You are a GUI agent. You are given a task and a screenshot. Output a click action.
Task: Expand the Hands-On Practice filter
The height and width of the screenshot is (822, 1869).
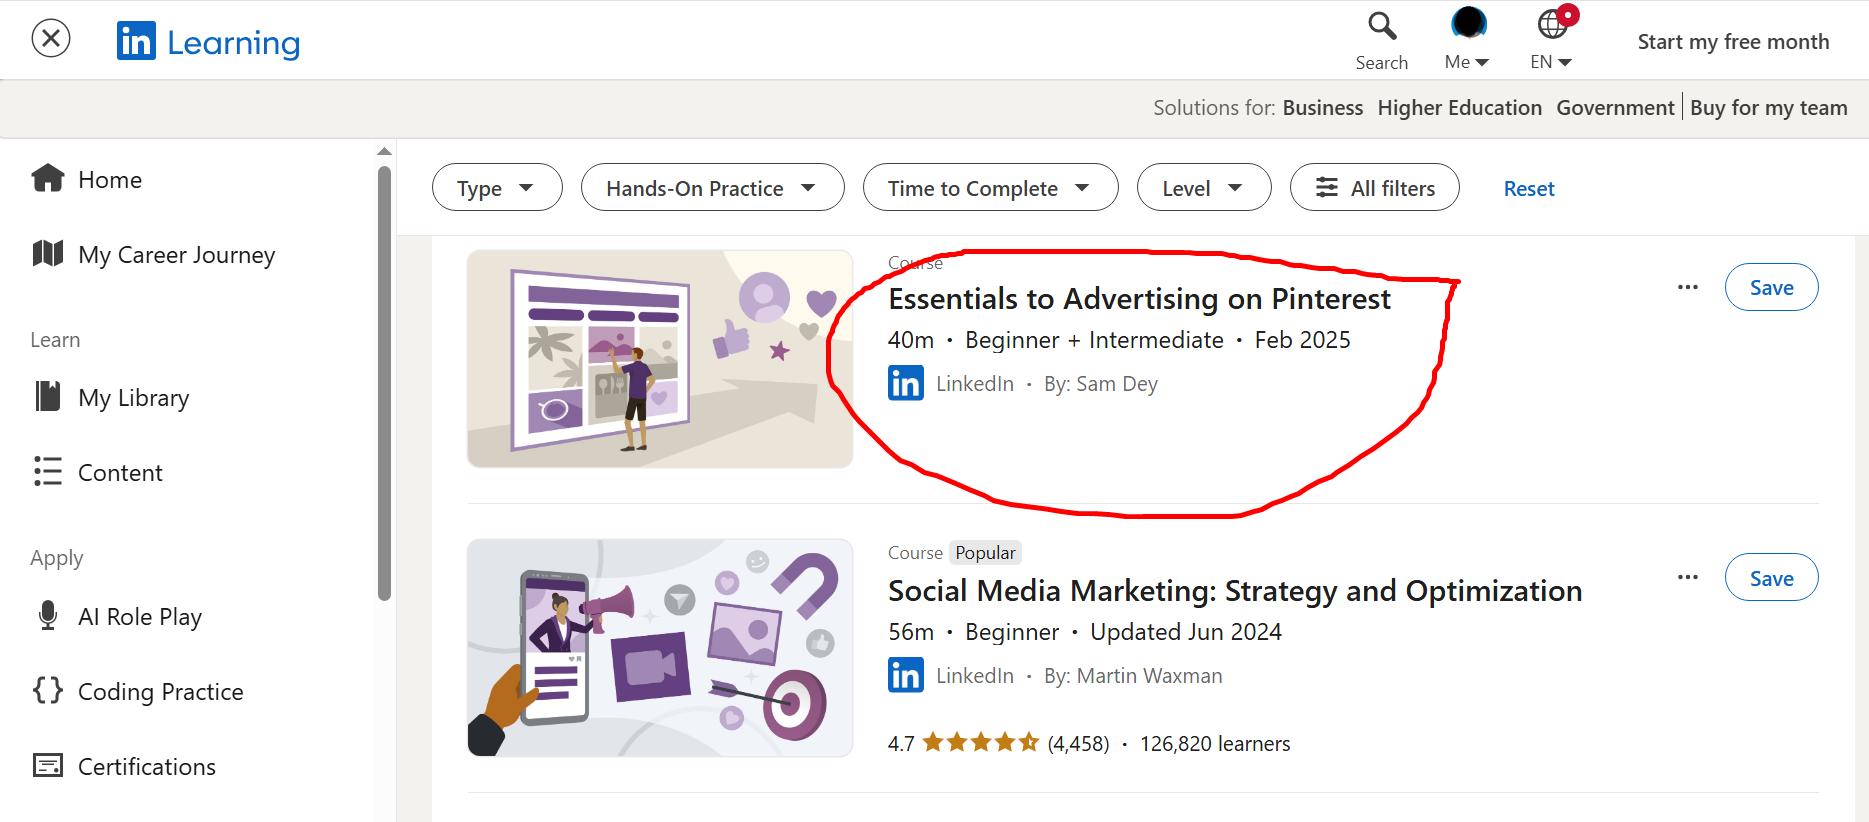tap(712, 188)
